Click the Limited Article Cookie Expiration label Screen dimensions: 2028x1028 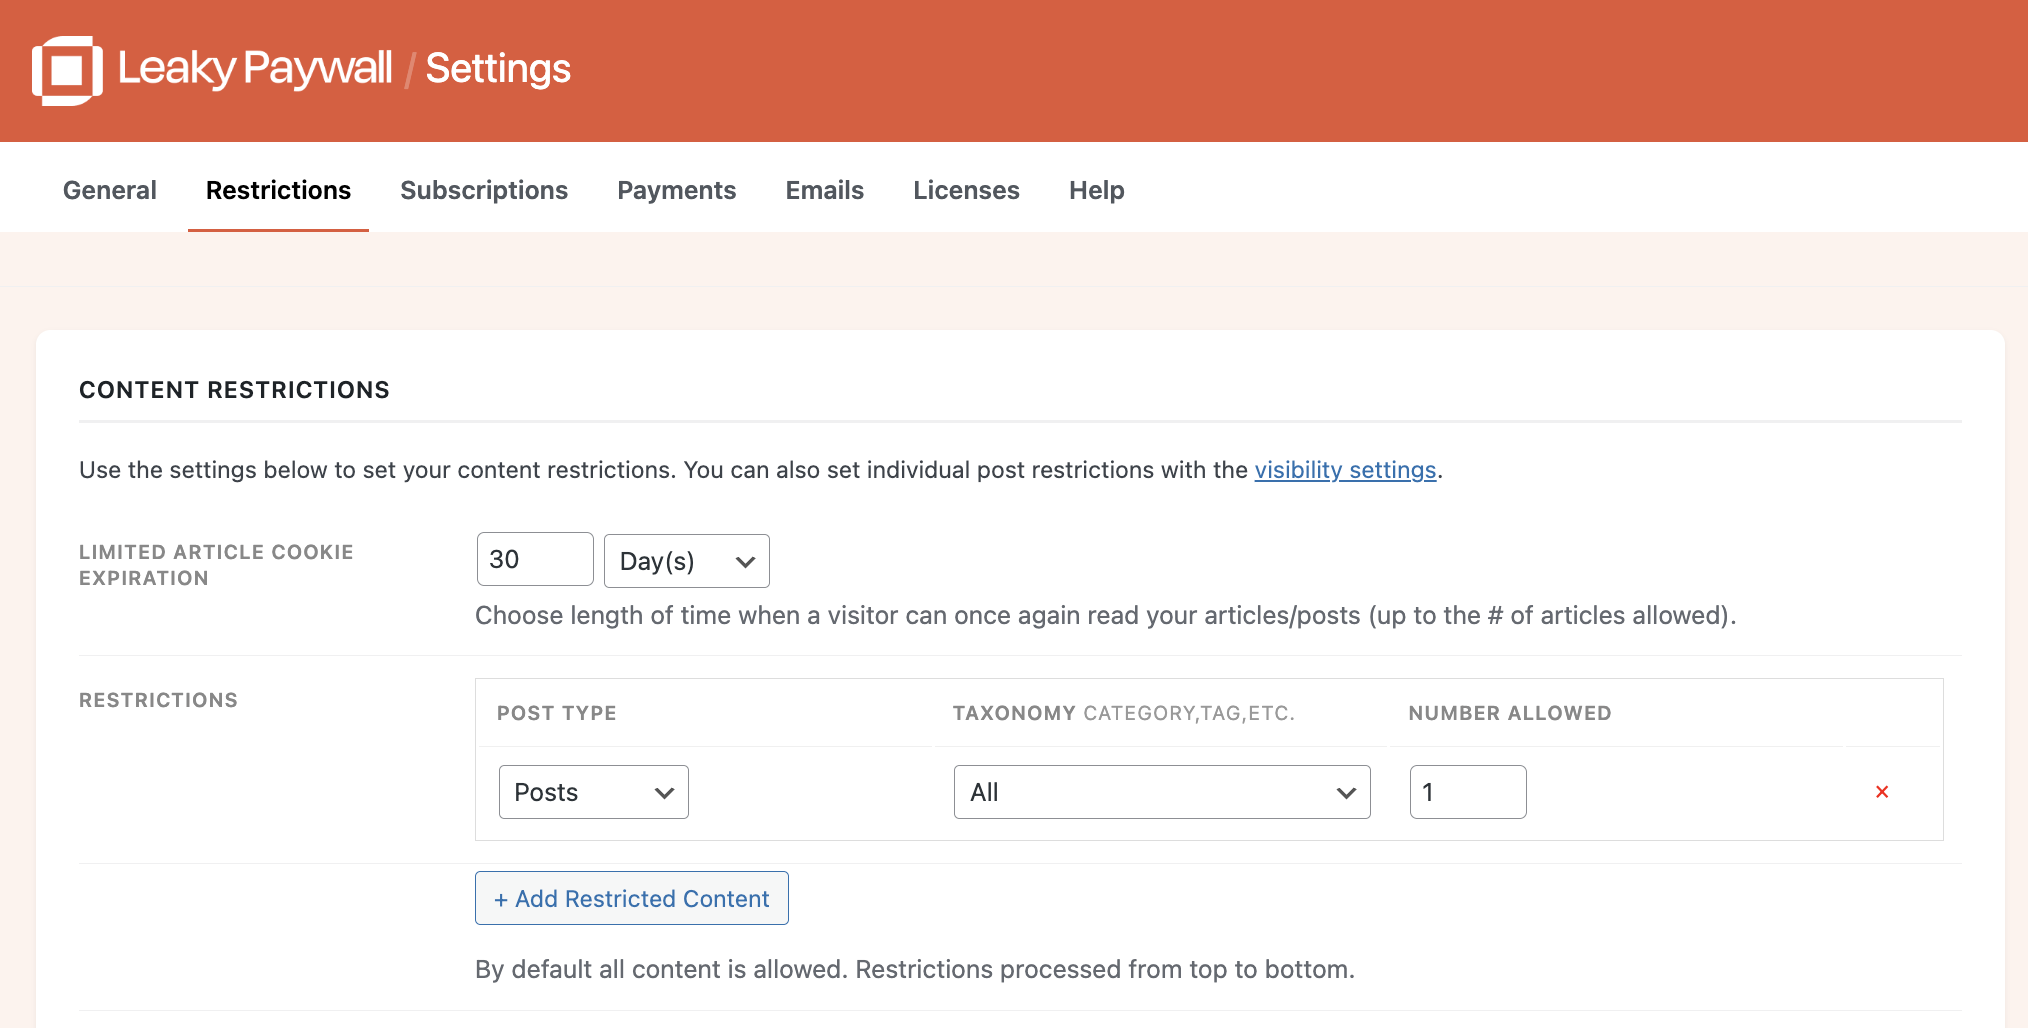point(216,565)
